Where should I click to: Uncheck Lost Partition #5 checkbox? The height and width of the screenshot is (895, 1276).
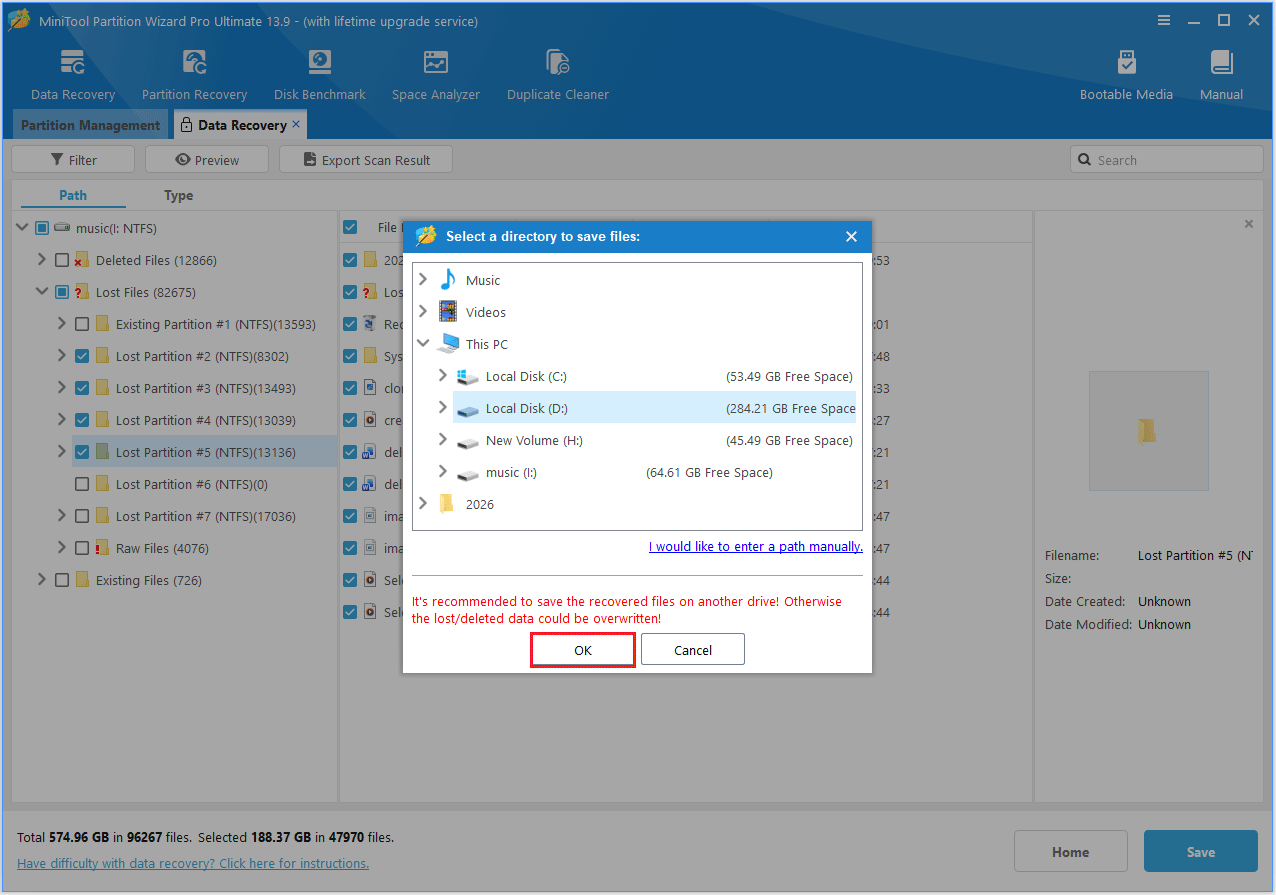click(x=82, y=452)
